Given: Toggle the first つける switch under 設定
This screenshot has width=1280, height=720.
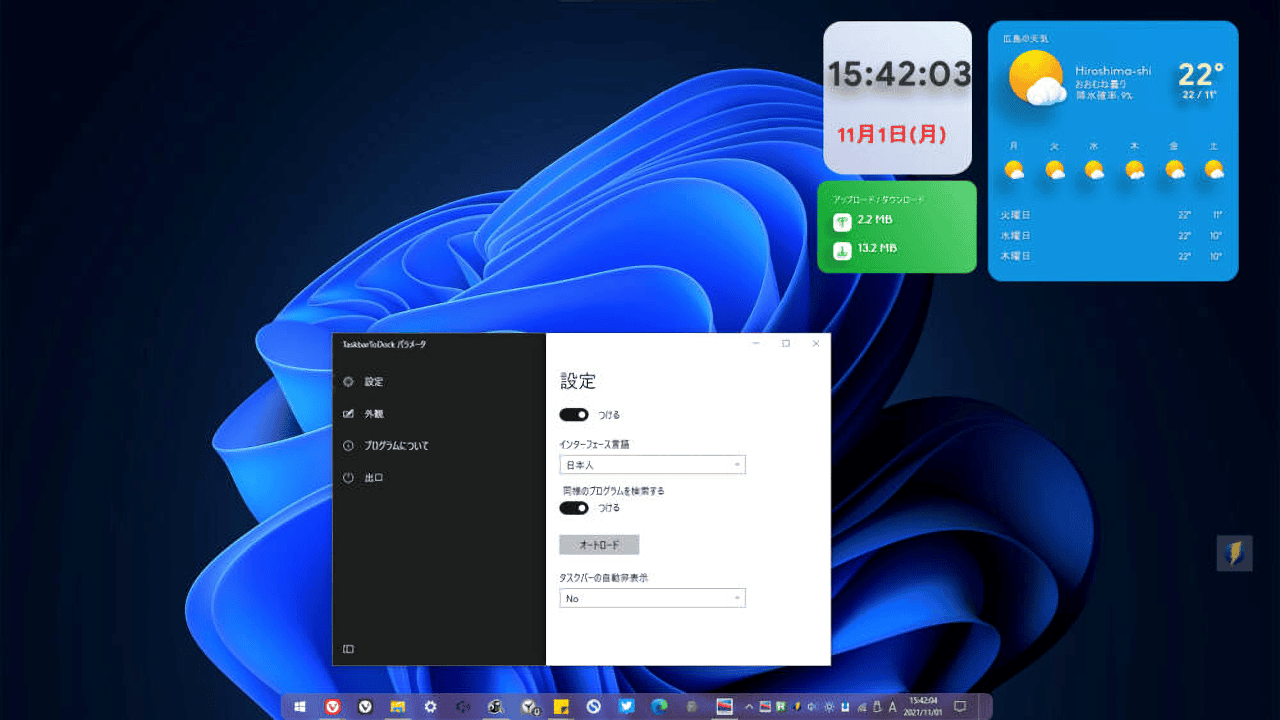Looking at the screenshot, I should pos(574,414).
